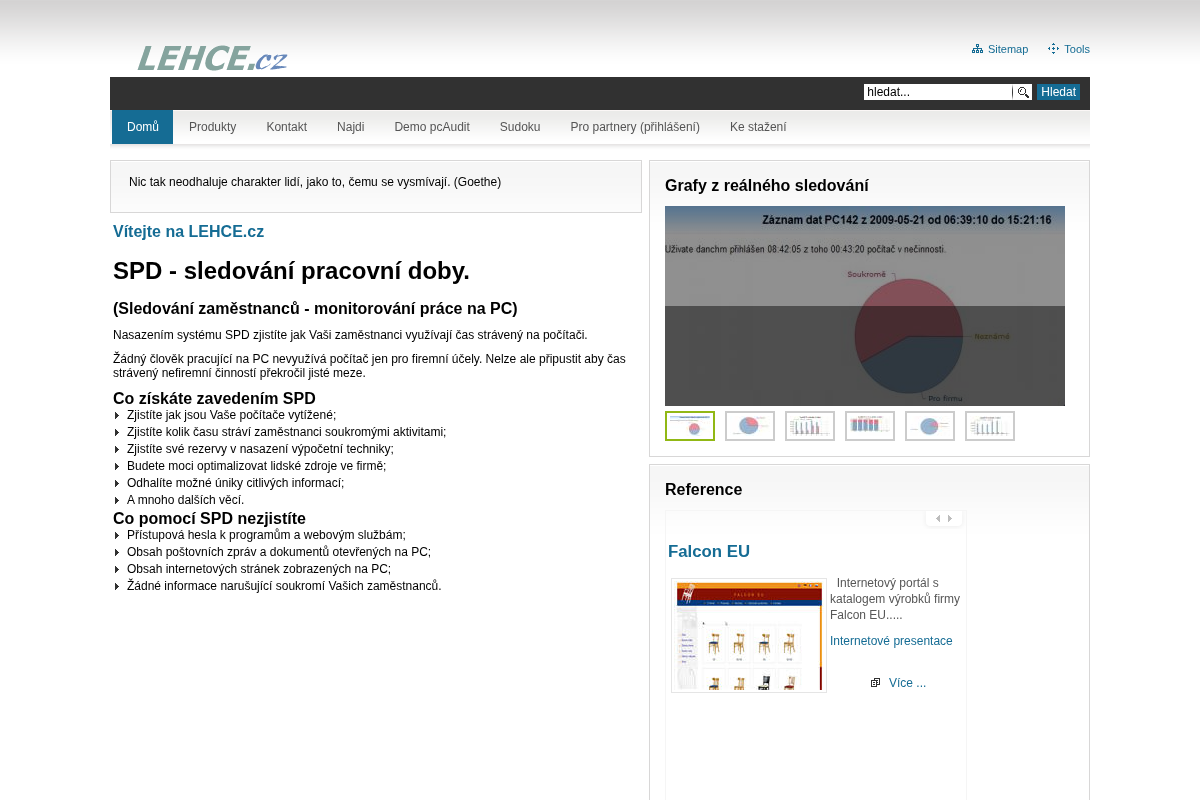Select the first chart thumbnail with green border

tap(690, 426)
